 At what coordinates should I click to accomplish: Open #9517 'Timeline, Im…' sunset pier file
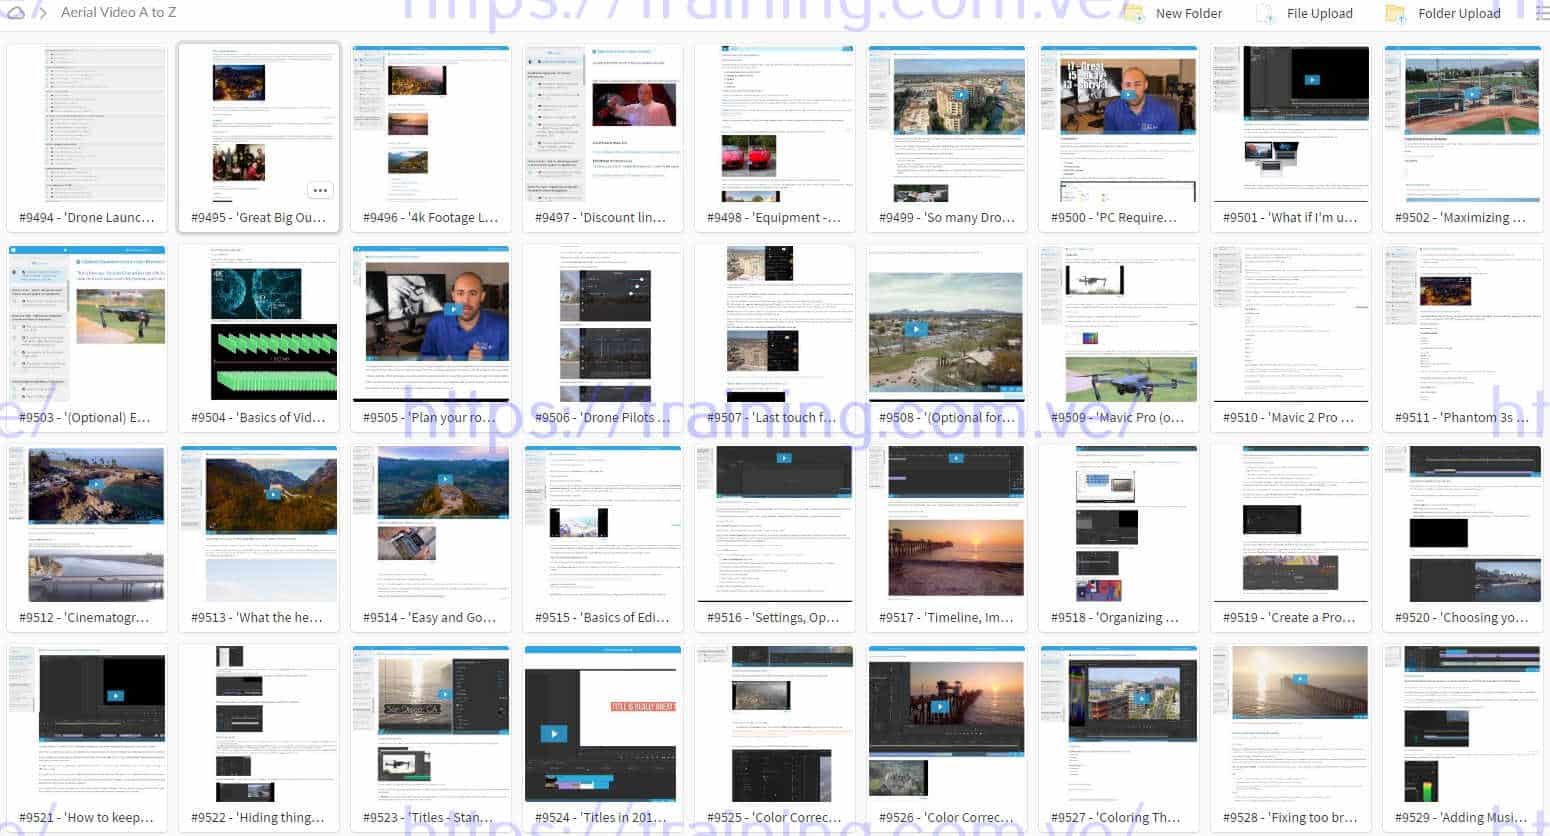(946, 525)
